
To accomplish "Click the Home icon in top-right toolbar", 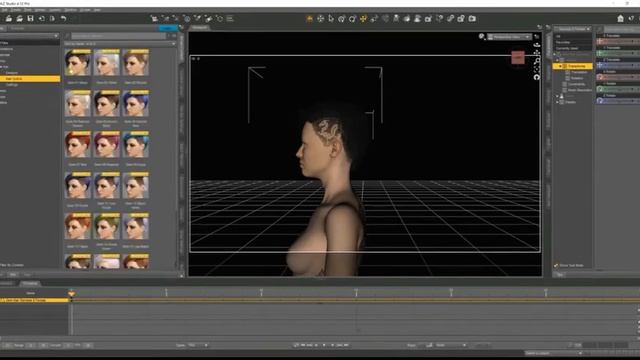I will coord(620,18).
